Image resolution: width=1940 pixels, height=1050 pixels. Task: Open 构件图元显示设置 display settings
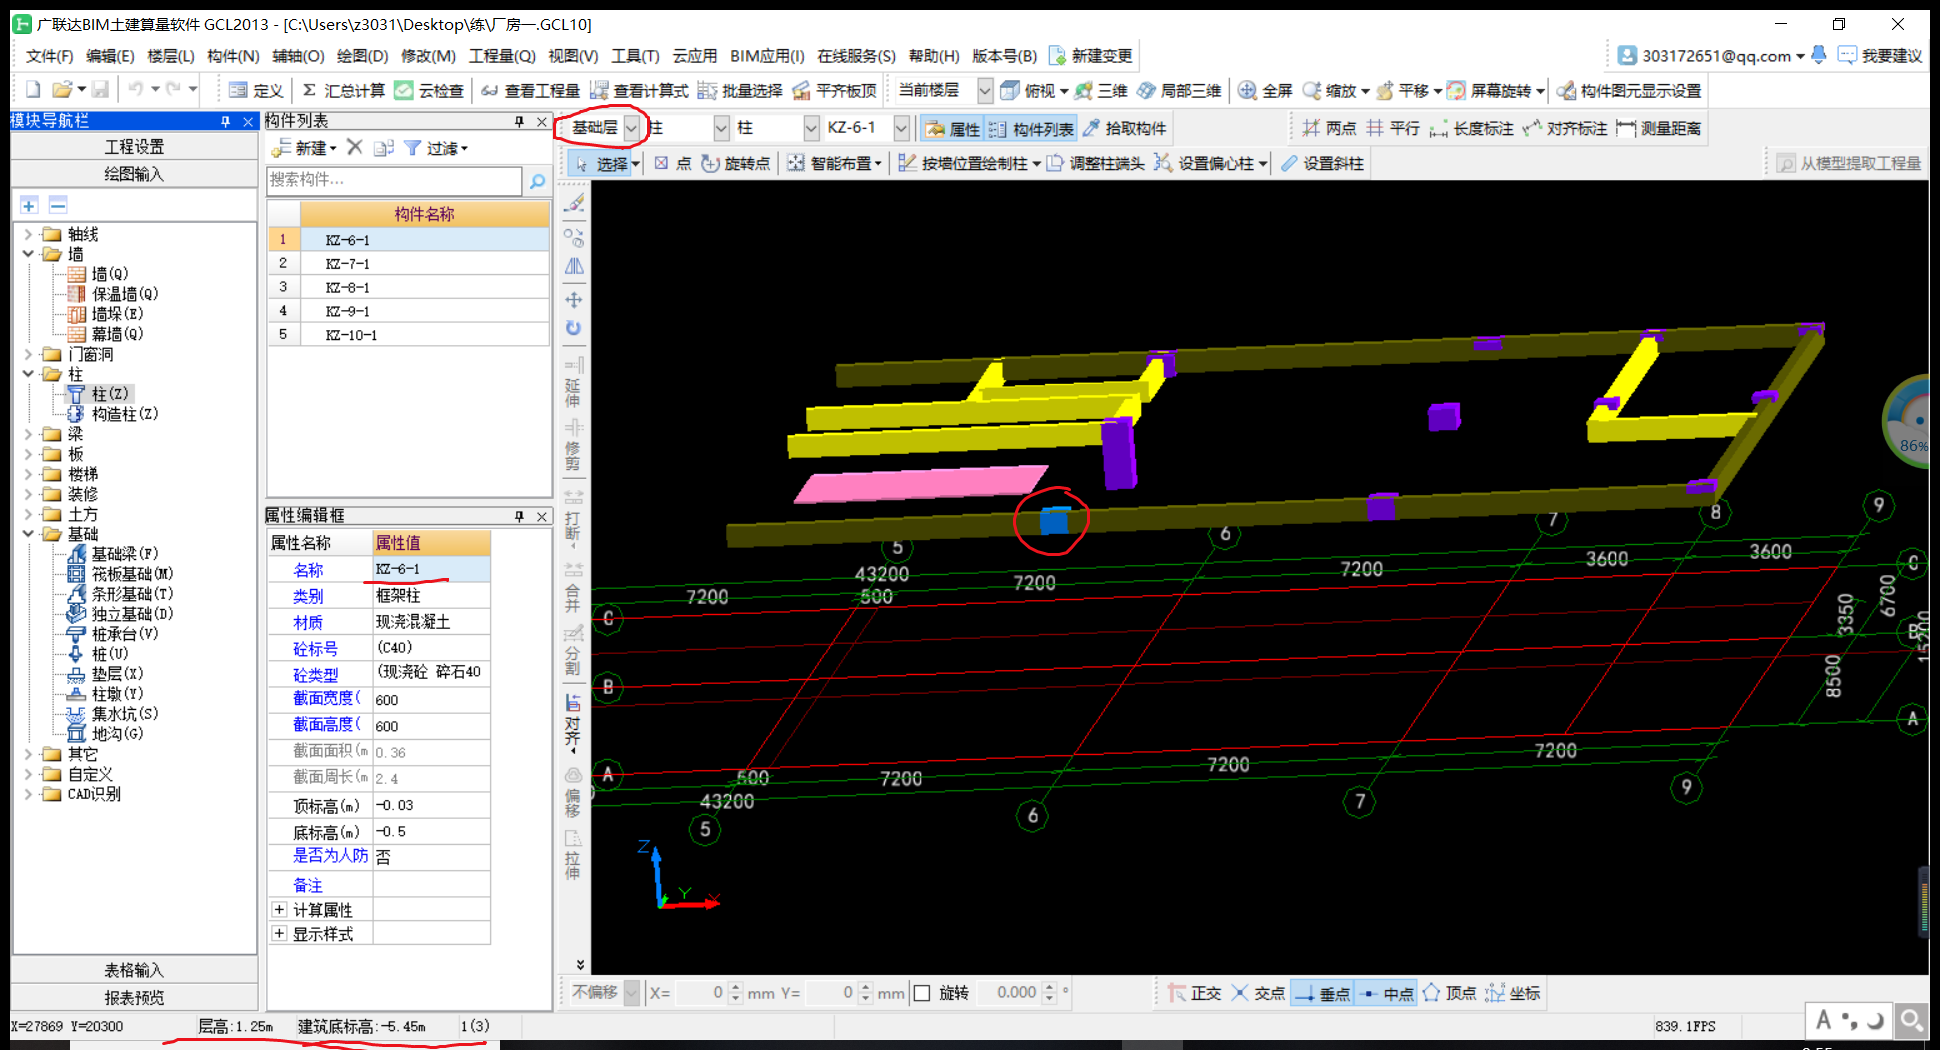[1629, 91]
